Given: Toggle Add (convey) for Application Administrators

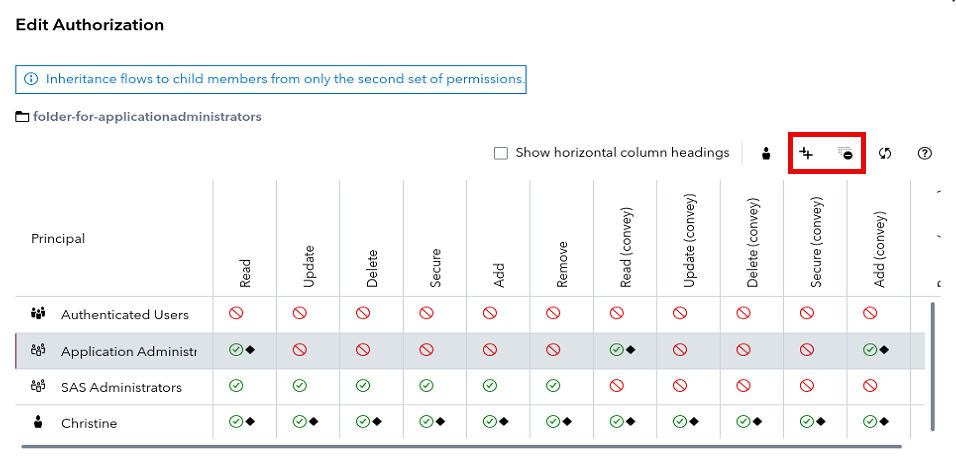Looking at the screenshot, I should [x=870, y=350].
